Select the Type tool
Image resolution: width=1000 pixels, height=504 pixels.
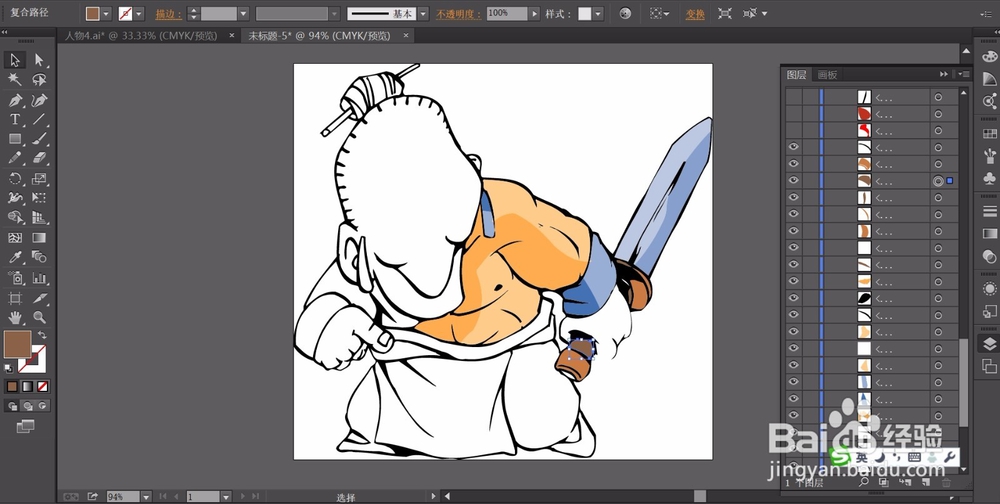15,119
